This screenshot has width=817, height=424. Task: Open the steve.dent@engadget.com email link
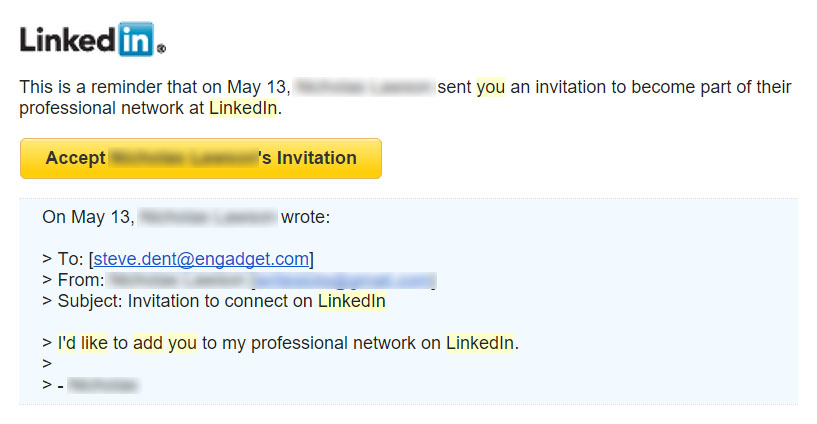click(x=201, y=259)
